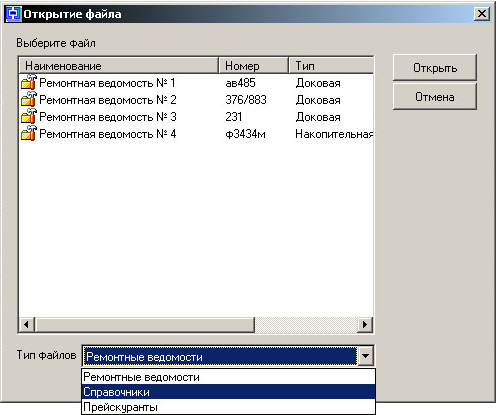
Task: Click the Отмена button
Action: (x=435, y=97)
